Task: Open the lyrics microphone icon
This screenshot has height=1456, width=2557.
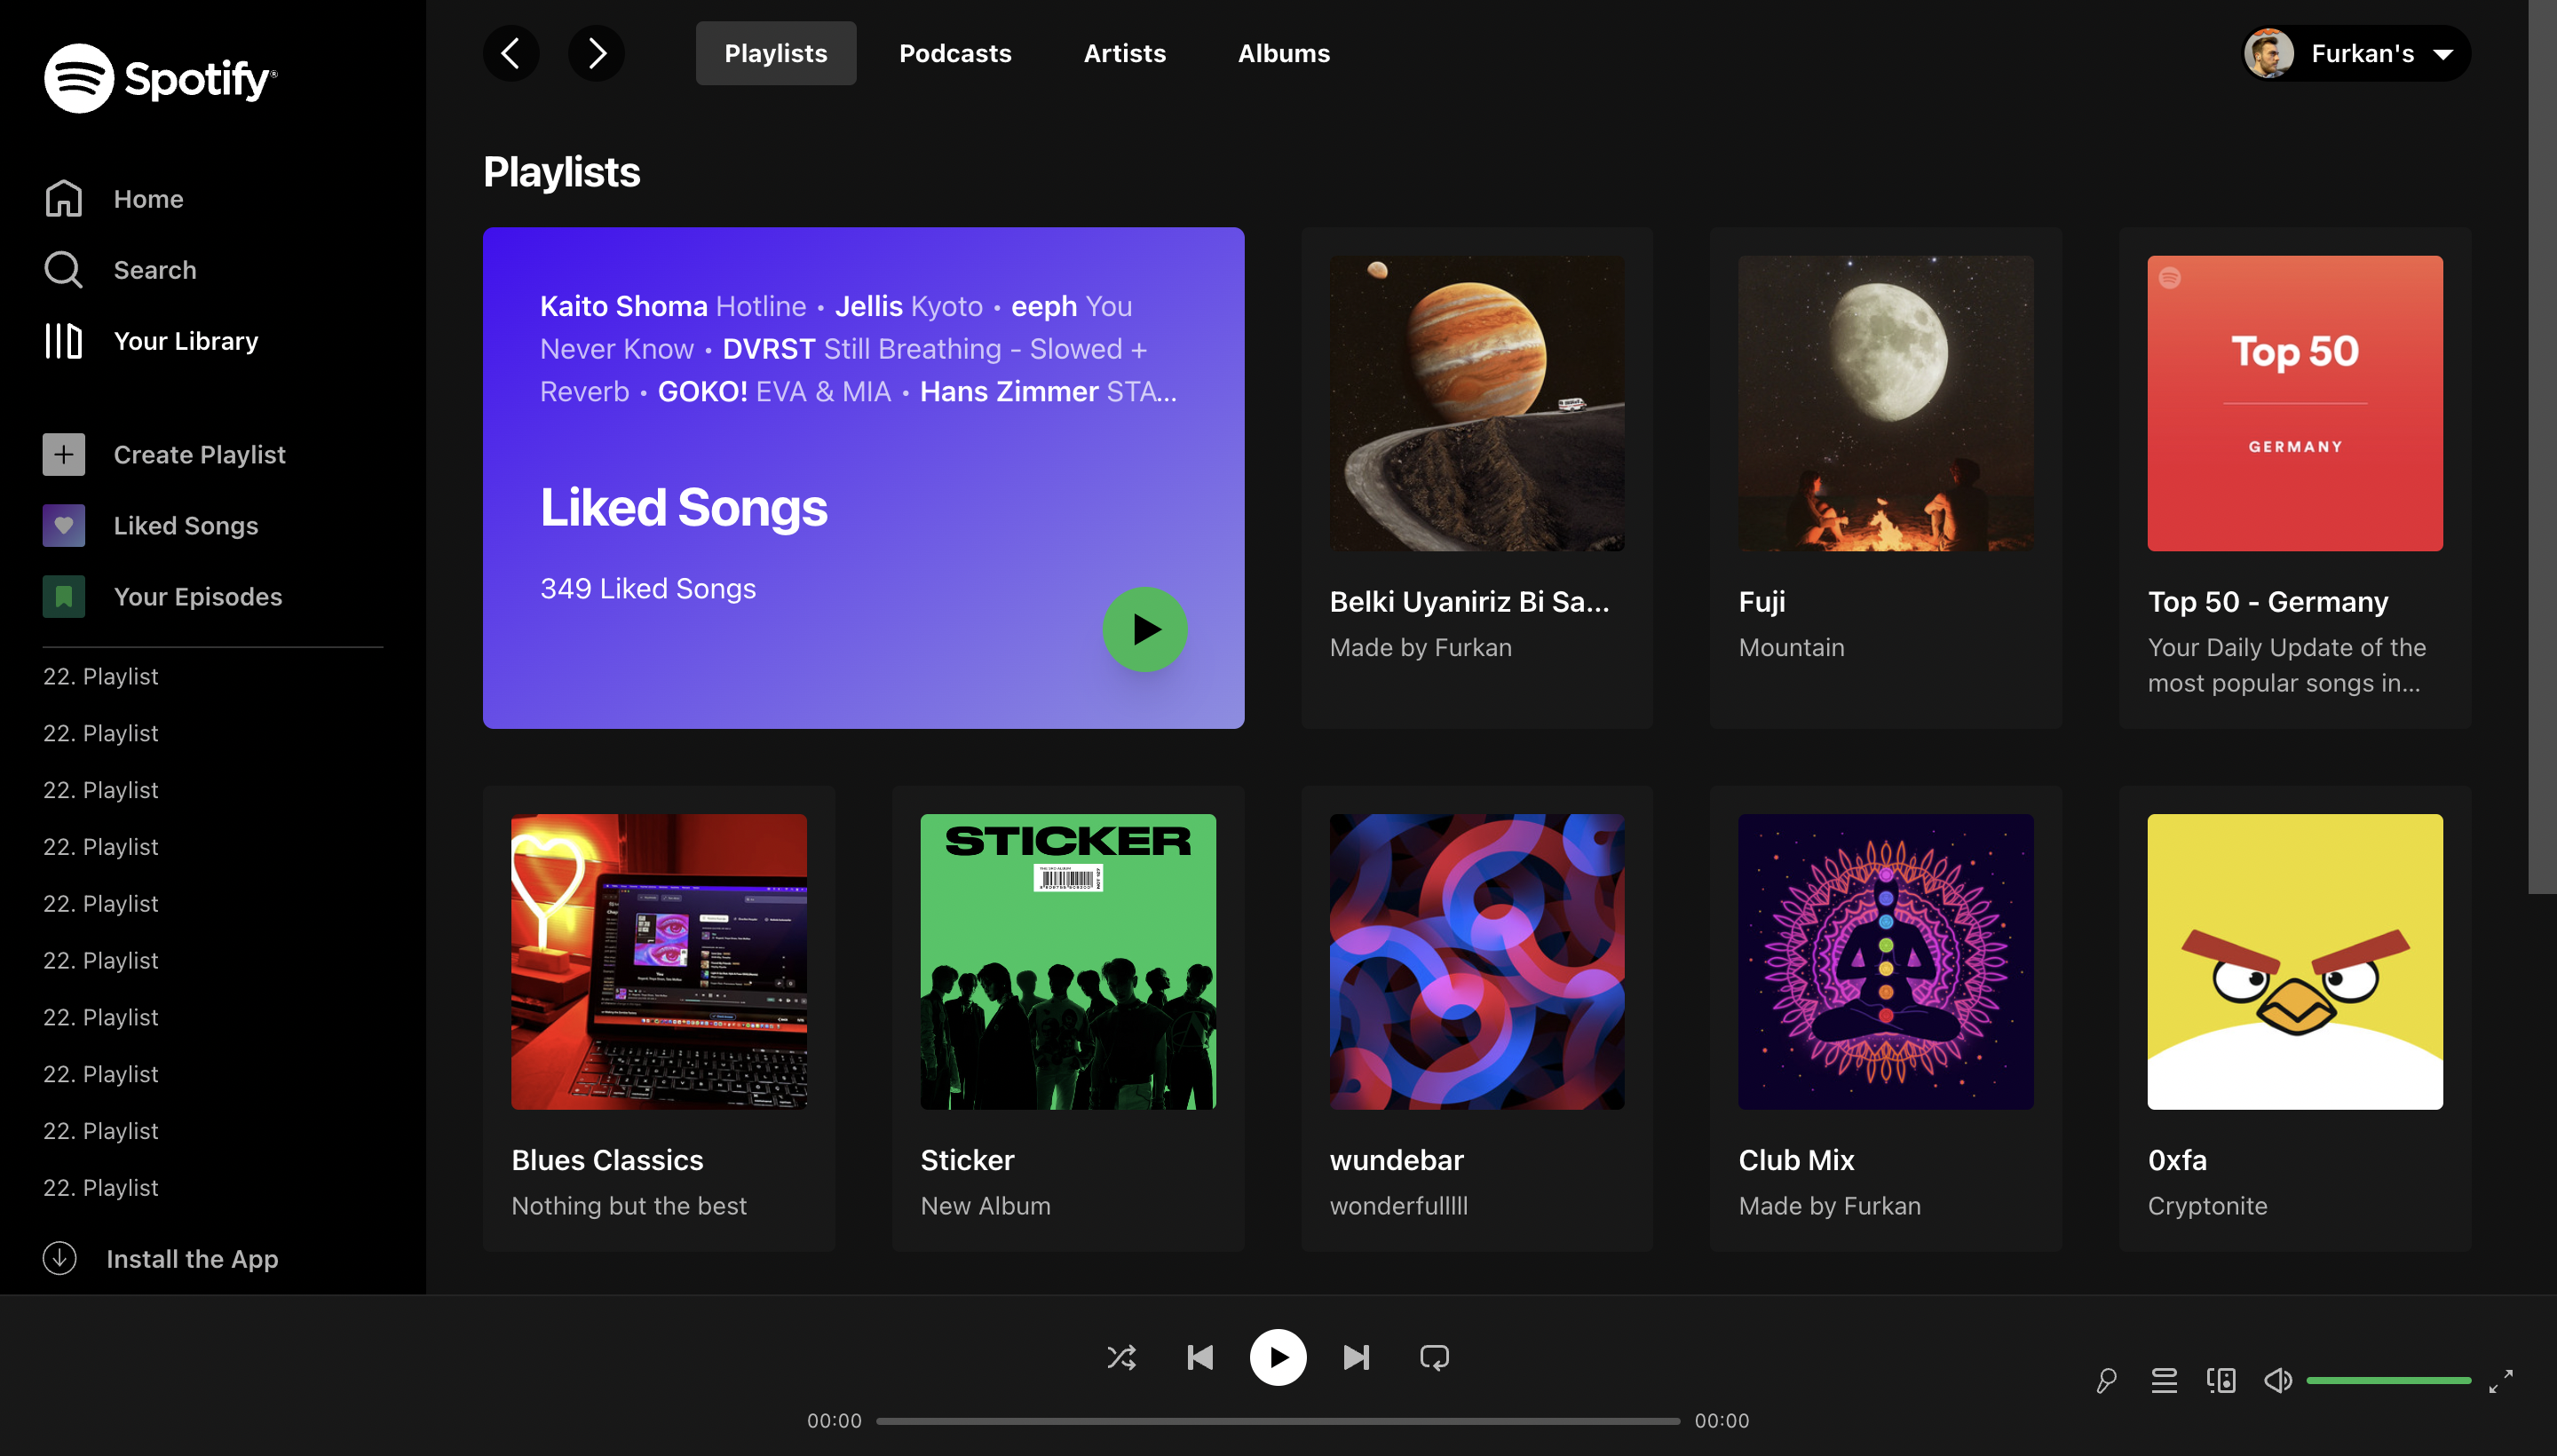Action: (x=2106, y=1381)
